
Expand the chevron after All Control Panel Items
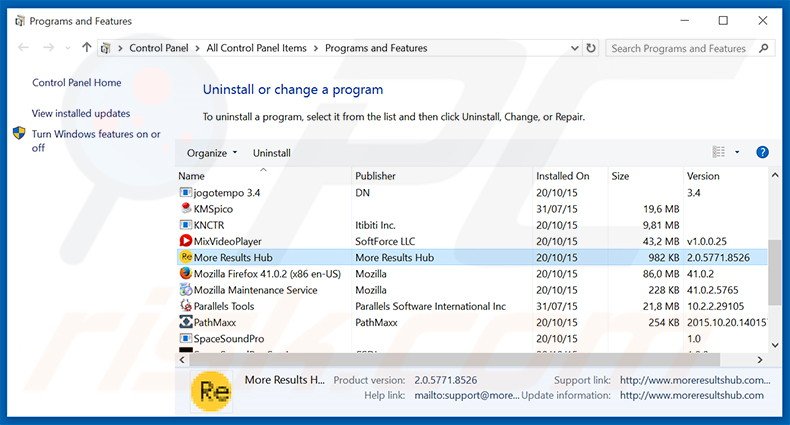pos(316,48)
